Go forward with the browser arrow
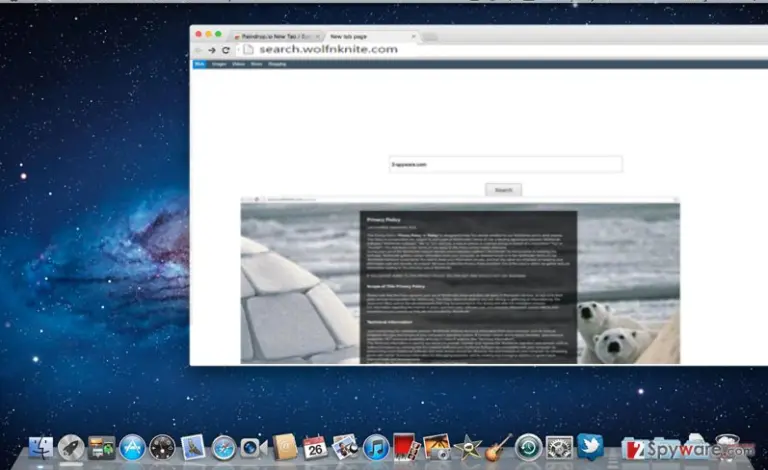The height and width of the screenshot is (470, 768). (x=212, y=50)
